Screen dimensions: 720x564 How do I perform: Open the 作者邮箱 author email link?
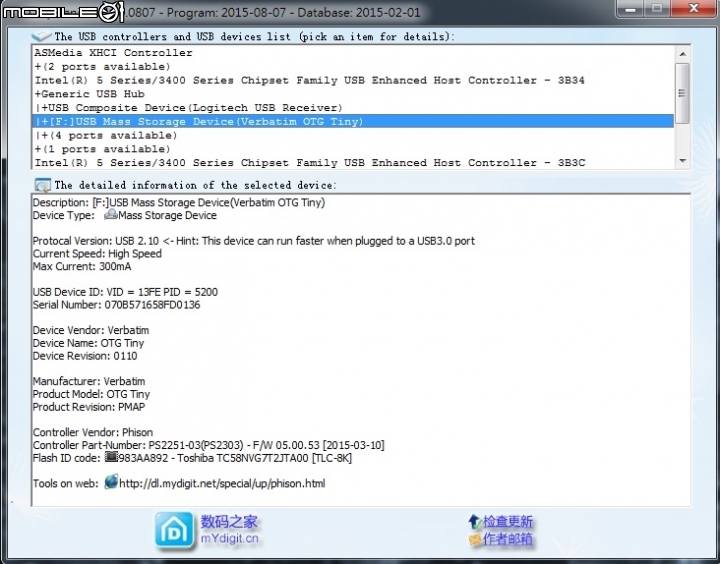click(507, 539)
